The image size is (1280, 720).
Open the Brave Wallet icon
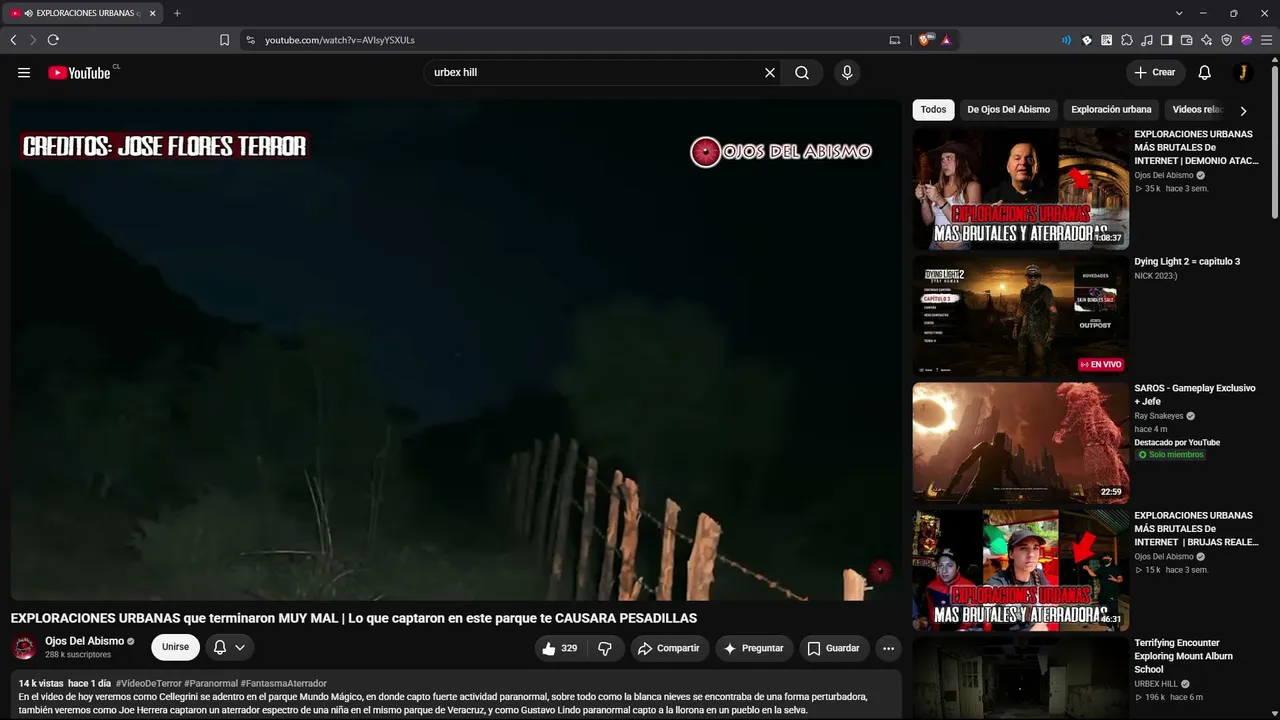1187,40
